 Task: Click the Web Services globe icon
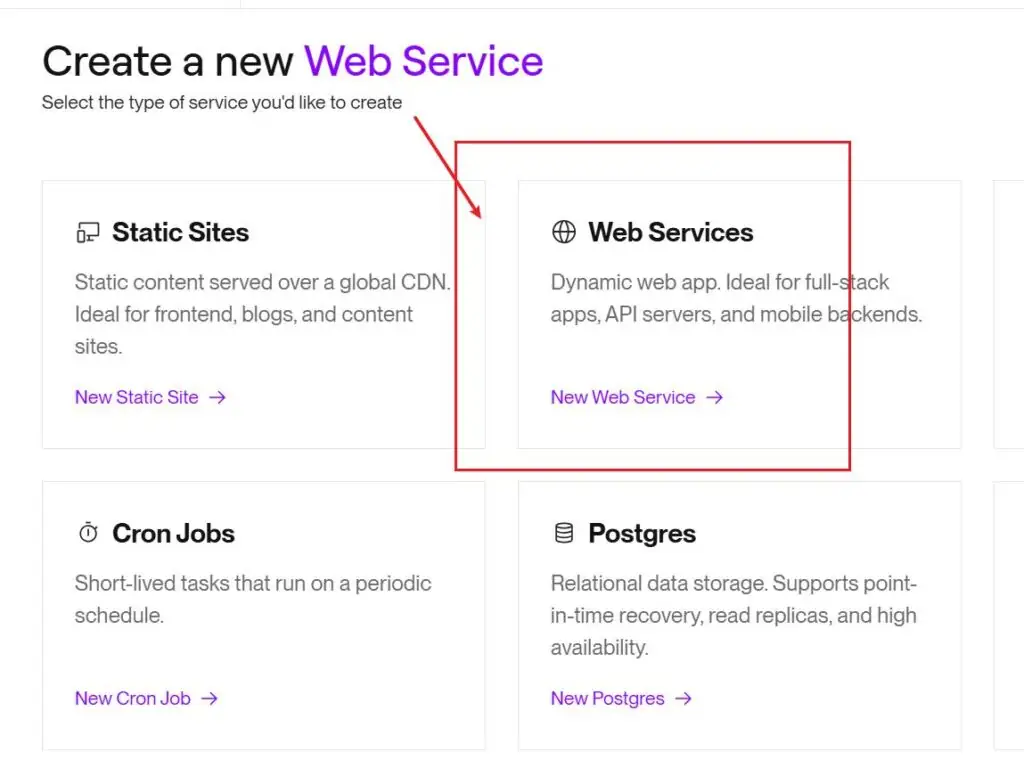tap(564, 233)
